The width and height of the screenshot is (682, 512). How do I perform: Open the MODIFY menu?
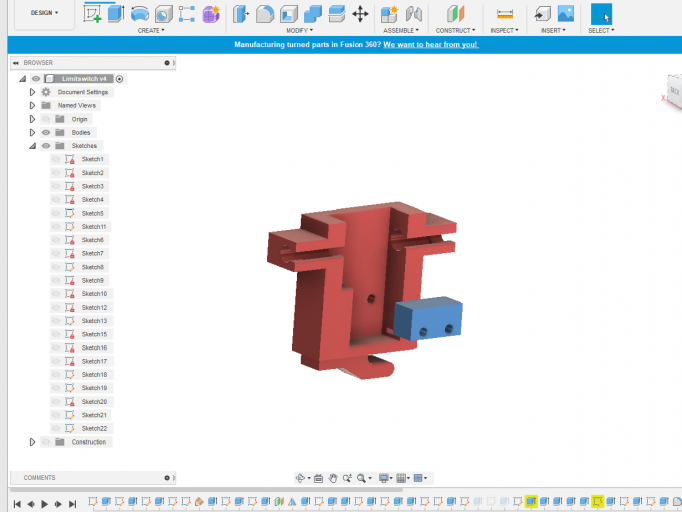tap(299, 30)
